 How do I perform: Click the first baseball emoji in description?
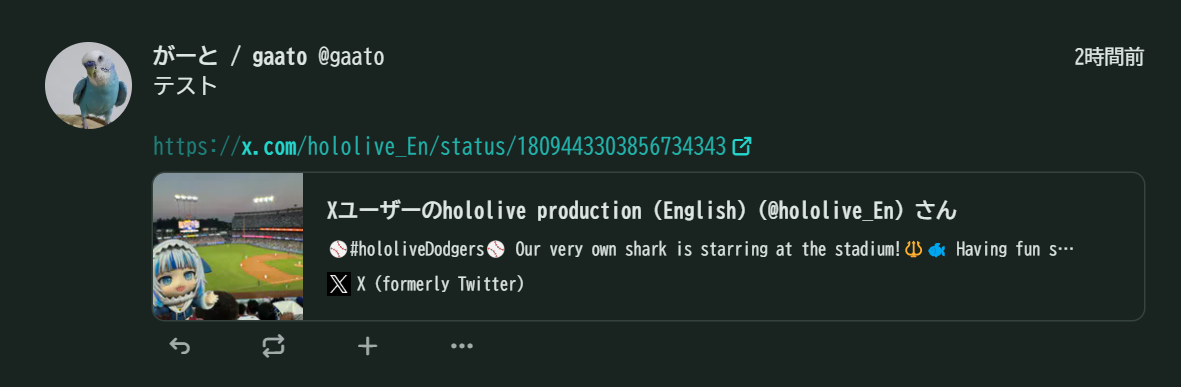click(337, 249)
